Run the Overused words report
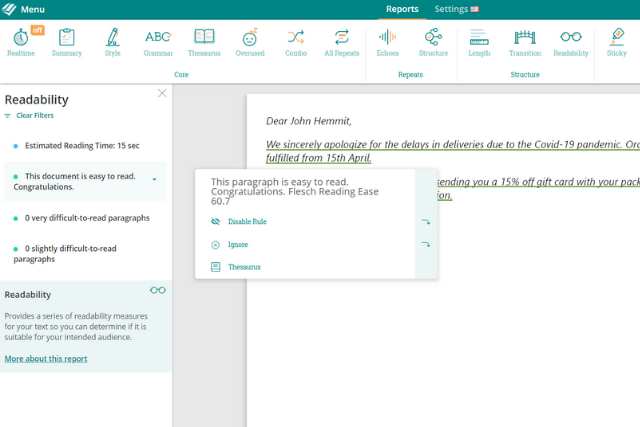 click(250, 42)
